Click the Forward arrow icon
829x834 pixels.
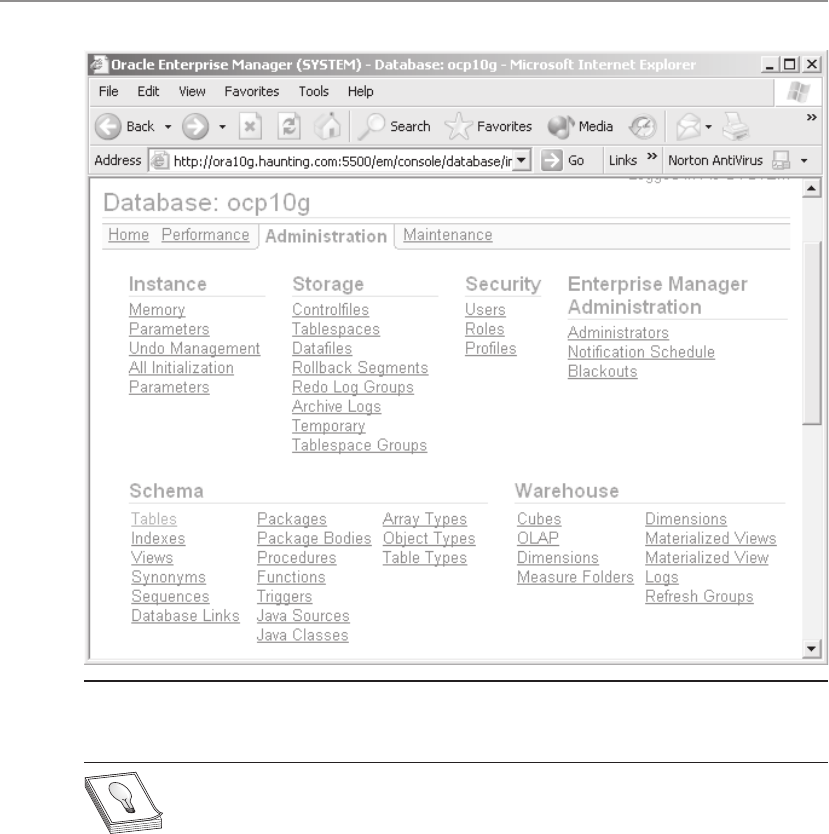click(195, 127)
